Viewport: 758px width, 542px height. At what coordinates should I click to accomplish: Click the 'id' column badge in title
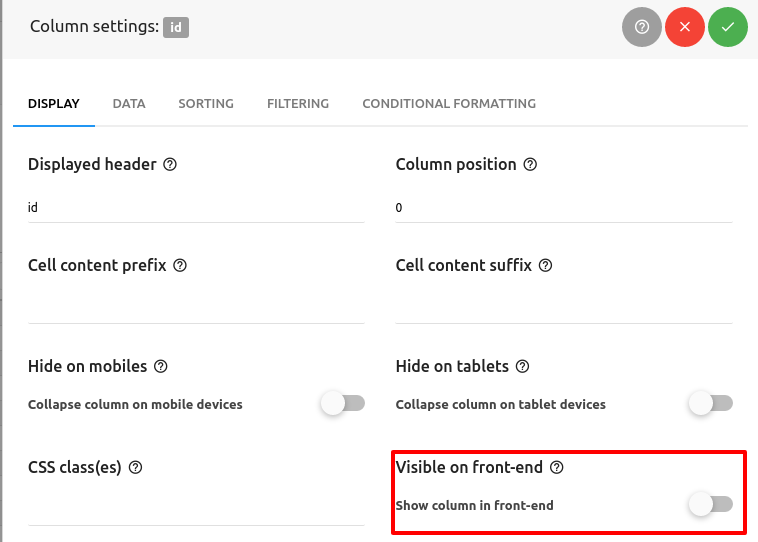point(176,27)
